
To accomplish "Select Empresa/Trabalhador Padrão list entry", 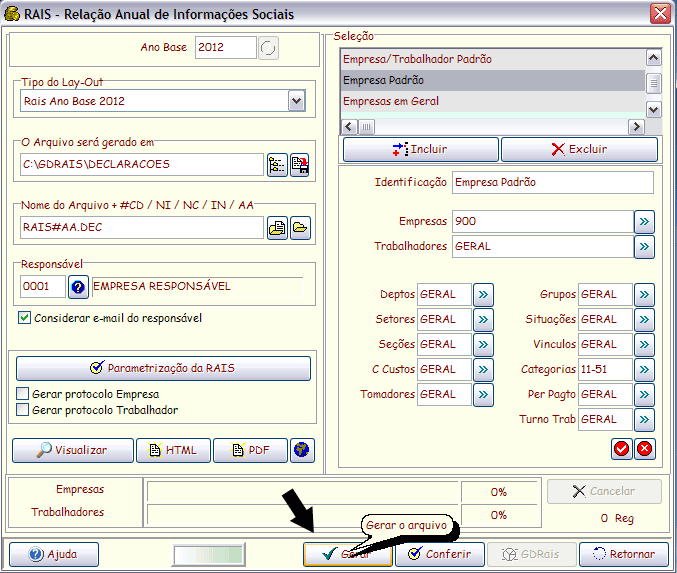I will coord(417,60).
